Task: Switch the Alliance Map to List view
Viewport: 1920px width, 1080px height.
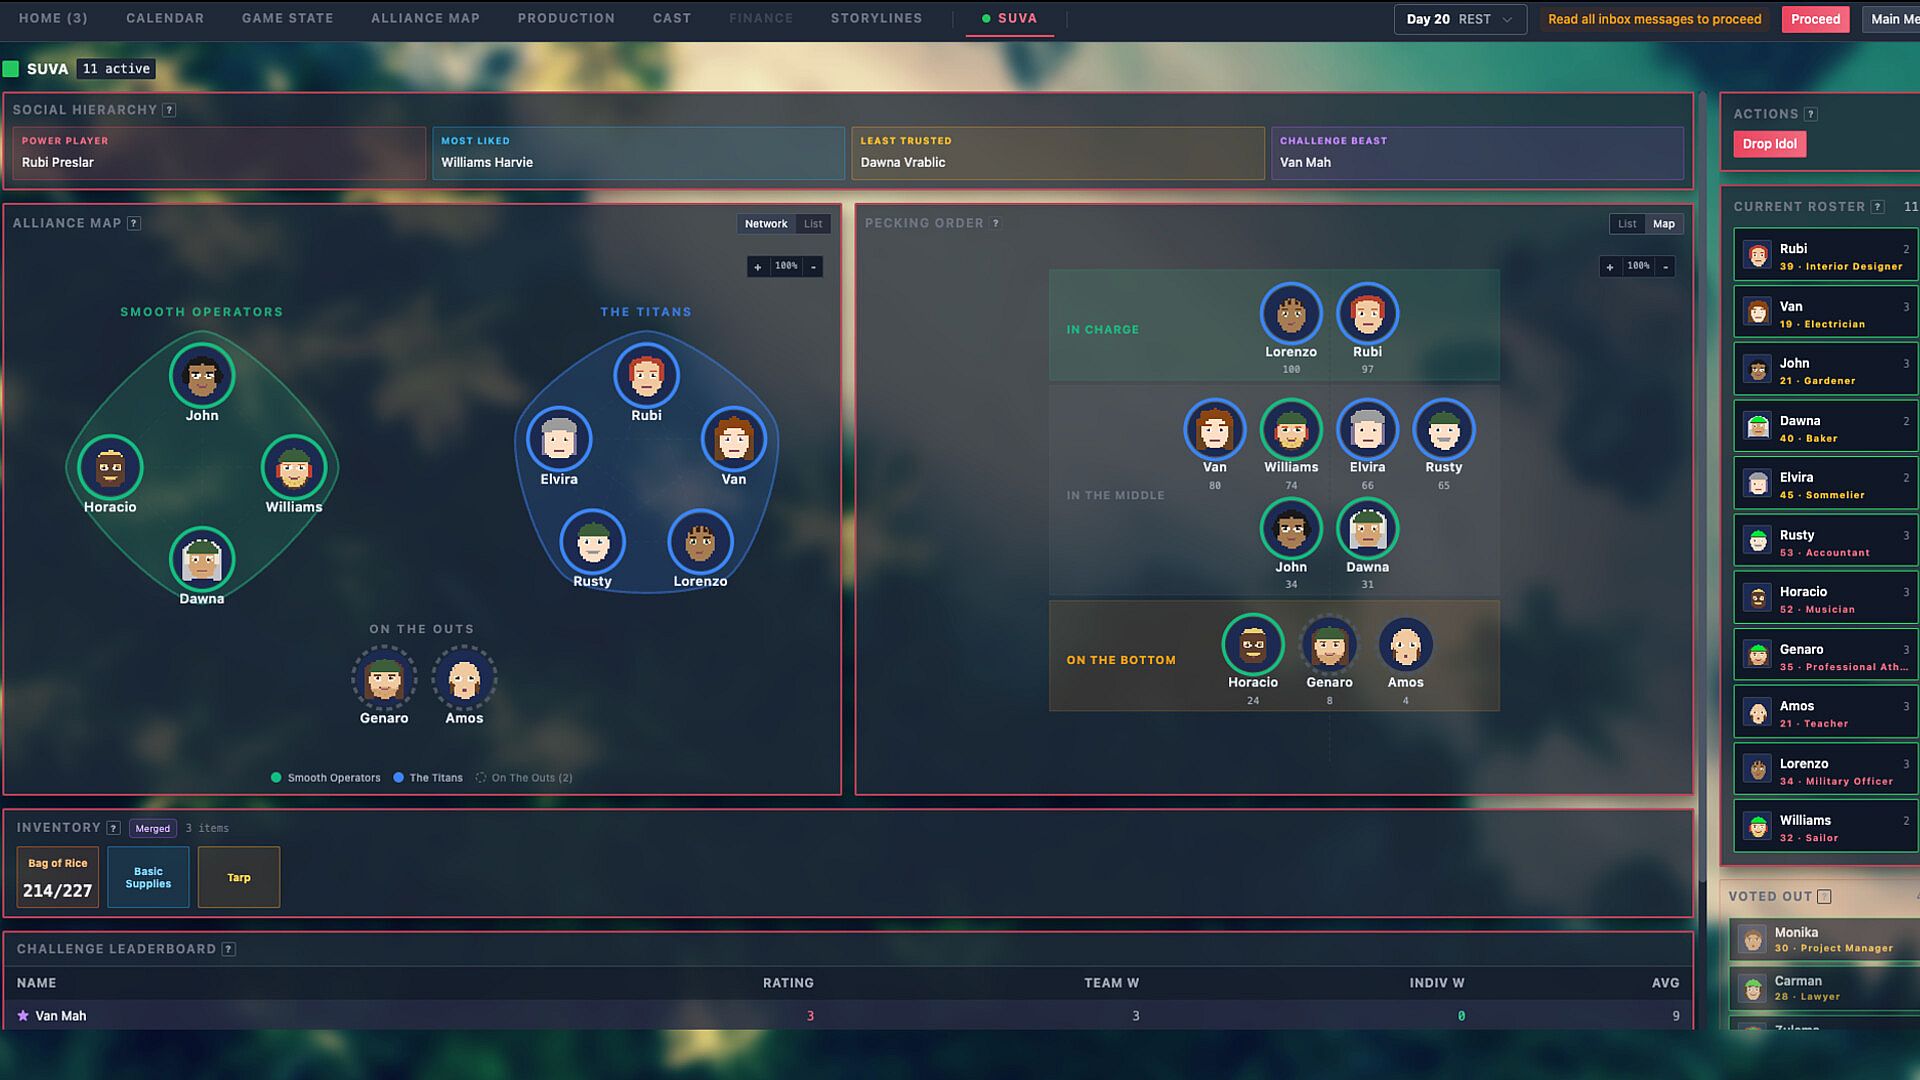Action: tap(813, 224)
